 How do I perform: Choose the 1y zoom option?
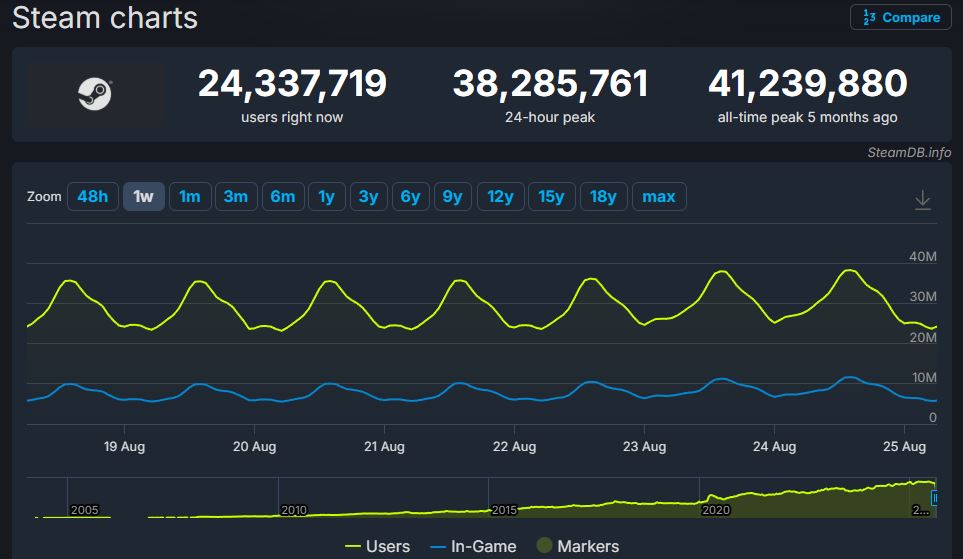tap(326, 197)
